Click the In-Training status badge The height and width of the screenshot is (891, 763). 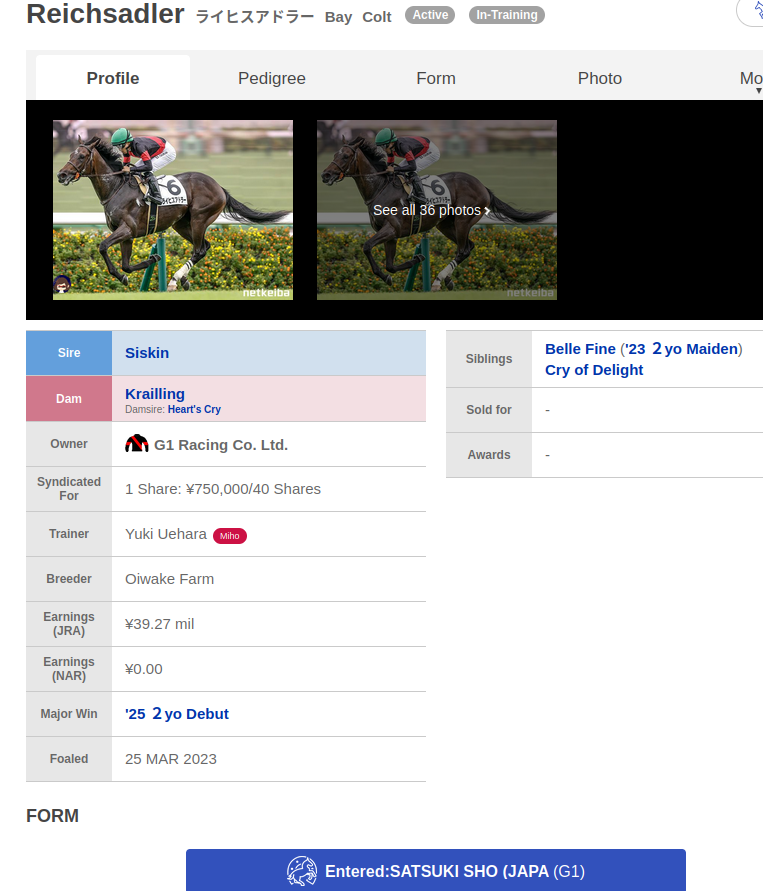coord(507,15)
